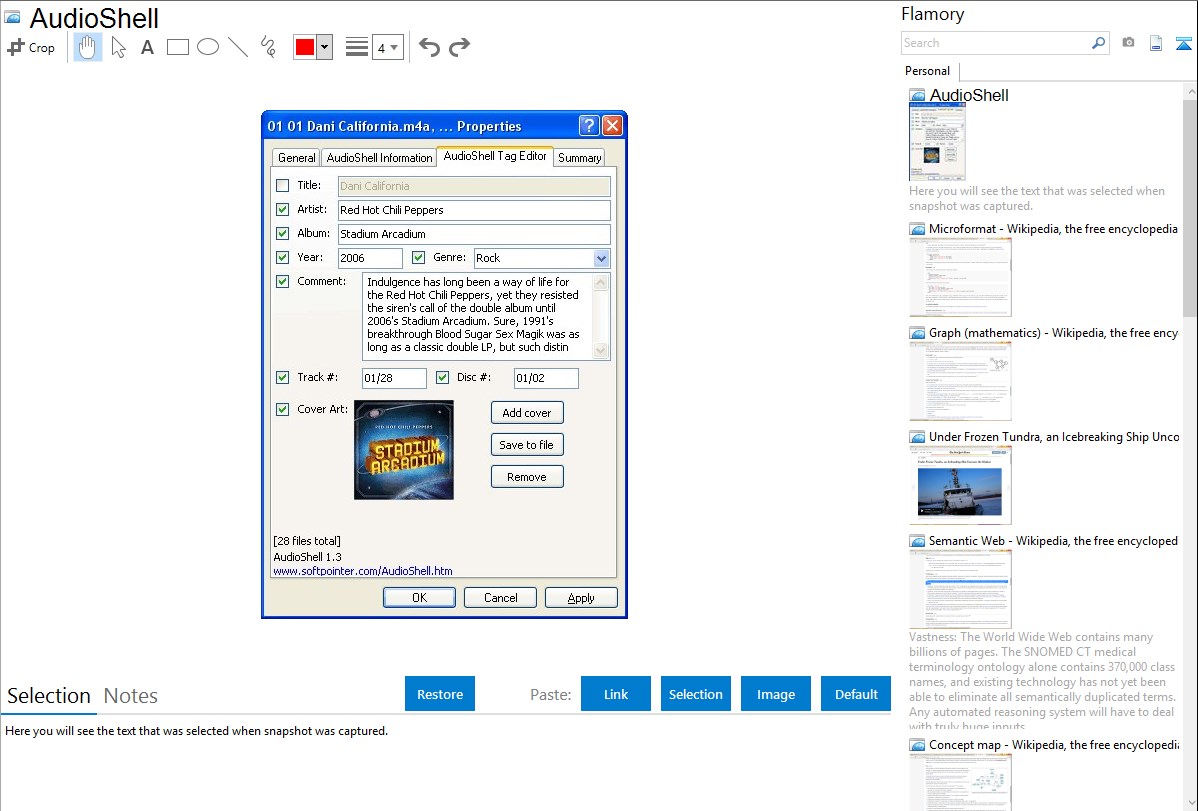Click the Track # field 01/28

(x=394, y=378)
